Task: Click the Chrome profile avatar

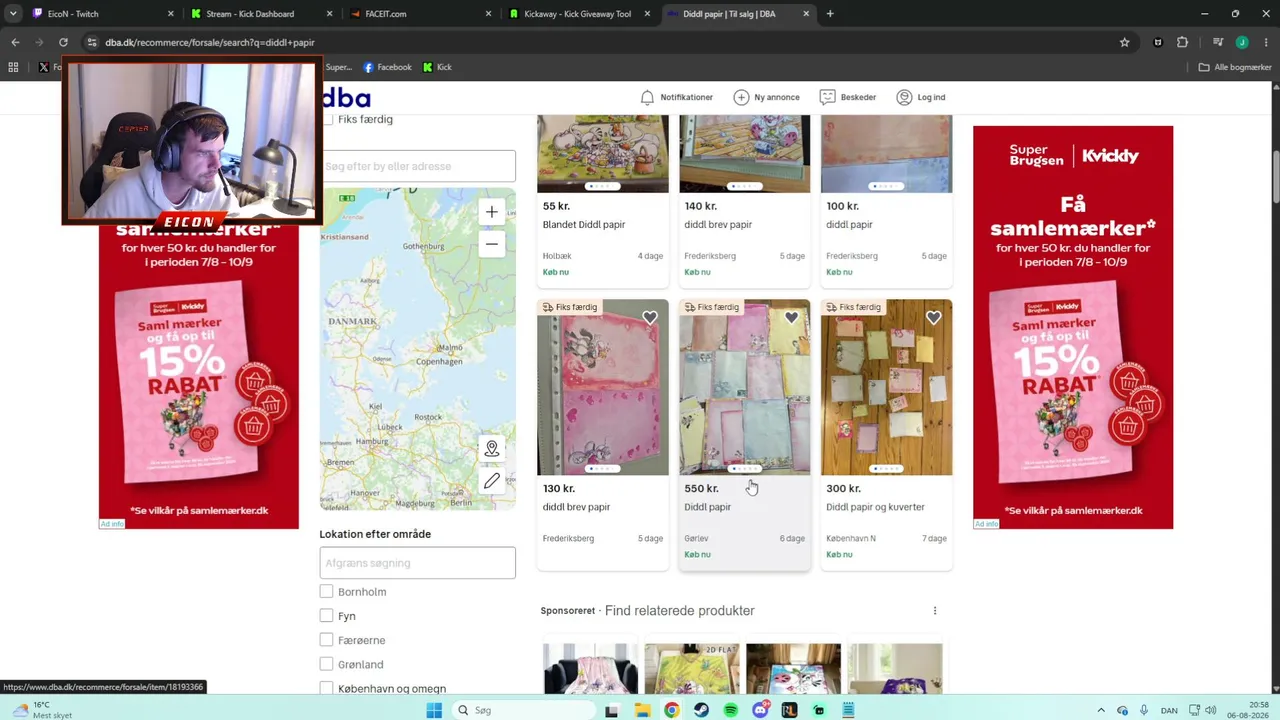Action: point(1242,42)
